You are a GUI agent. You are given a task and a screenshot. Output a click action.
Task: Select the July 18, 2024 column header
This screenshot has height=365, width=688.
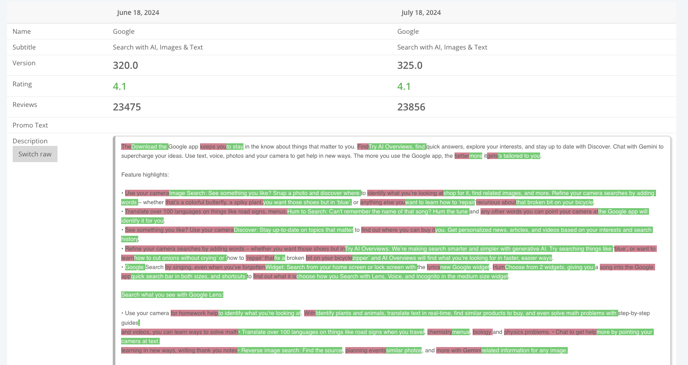[x=421, y=13]
